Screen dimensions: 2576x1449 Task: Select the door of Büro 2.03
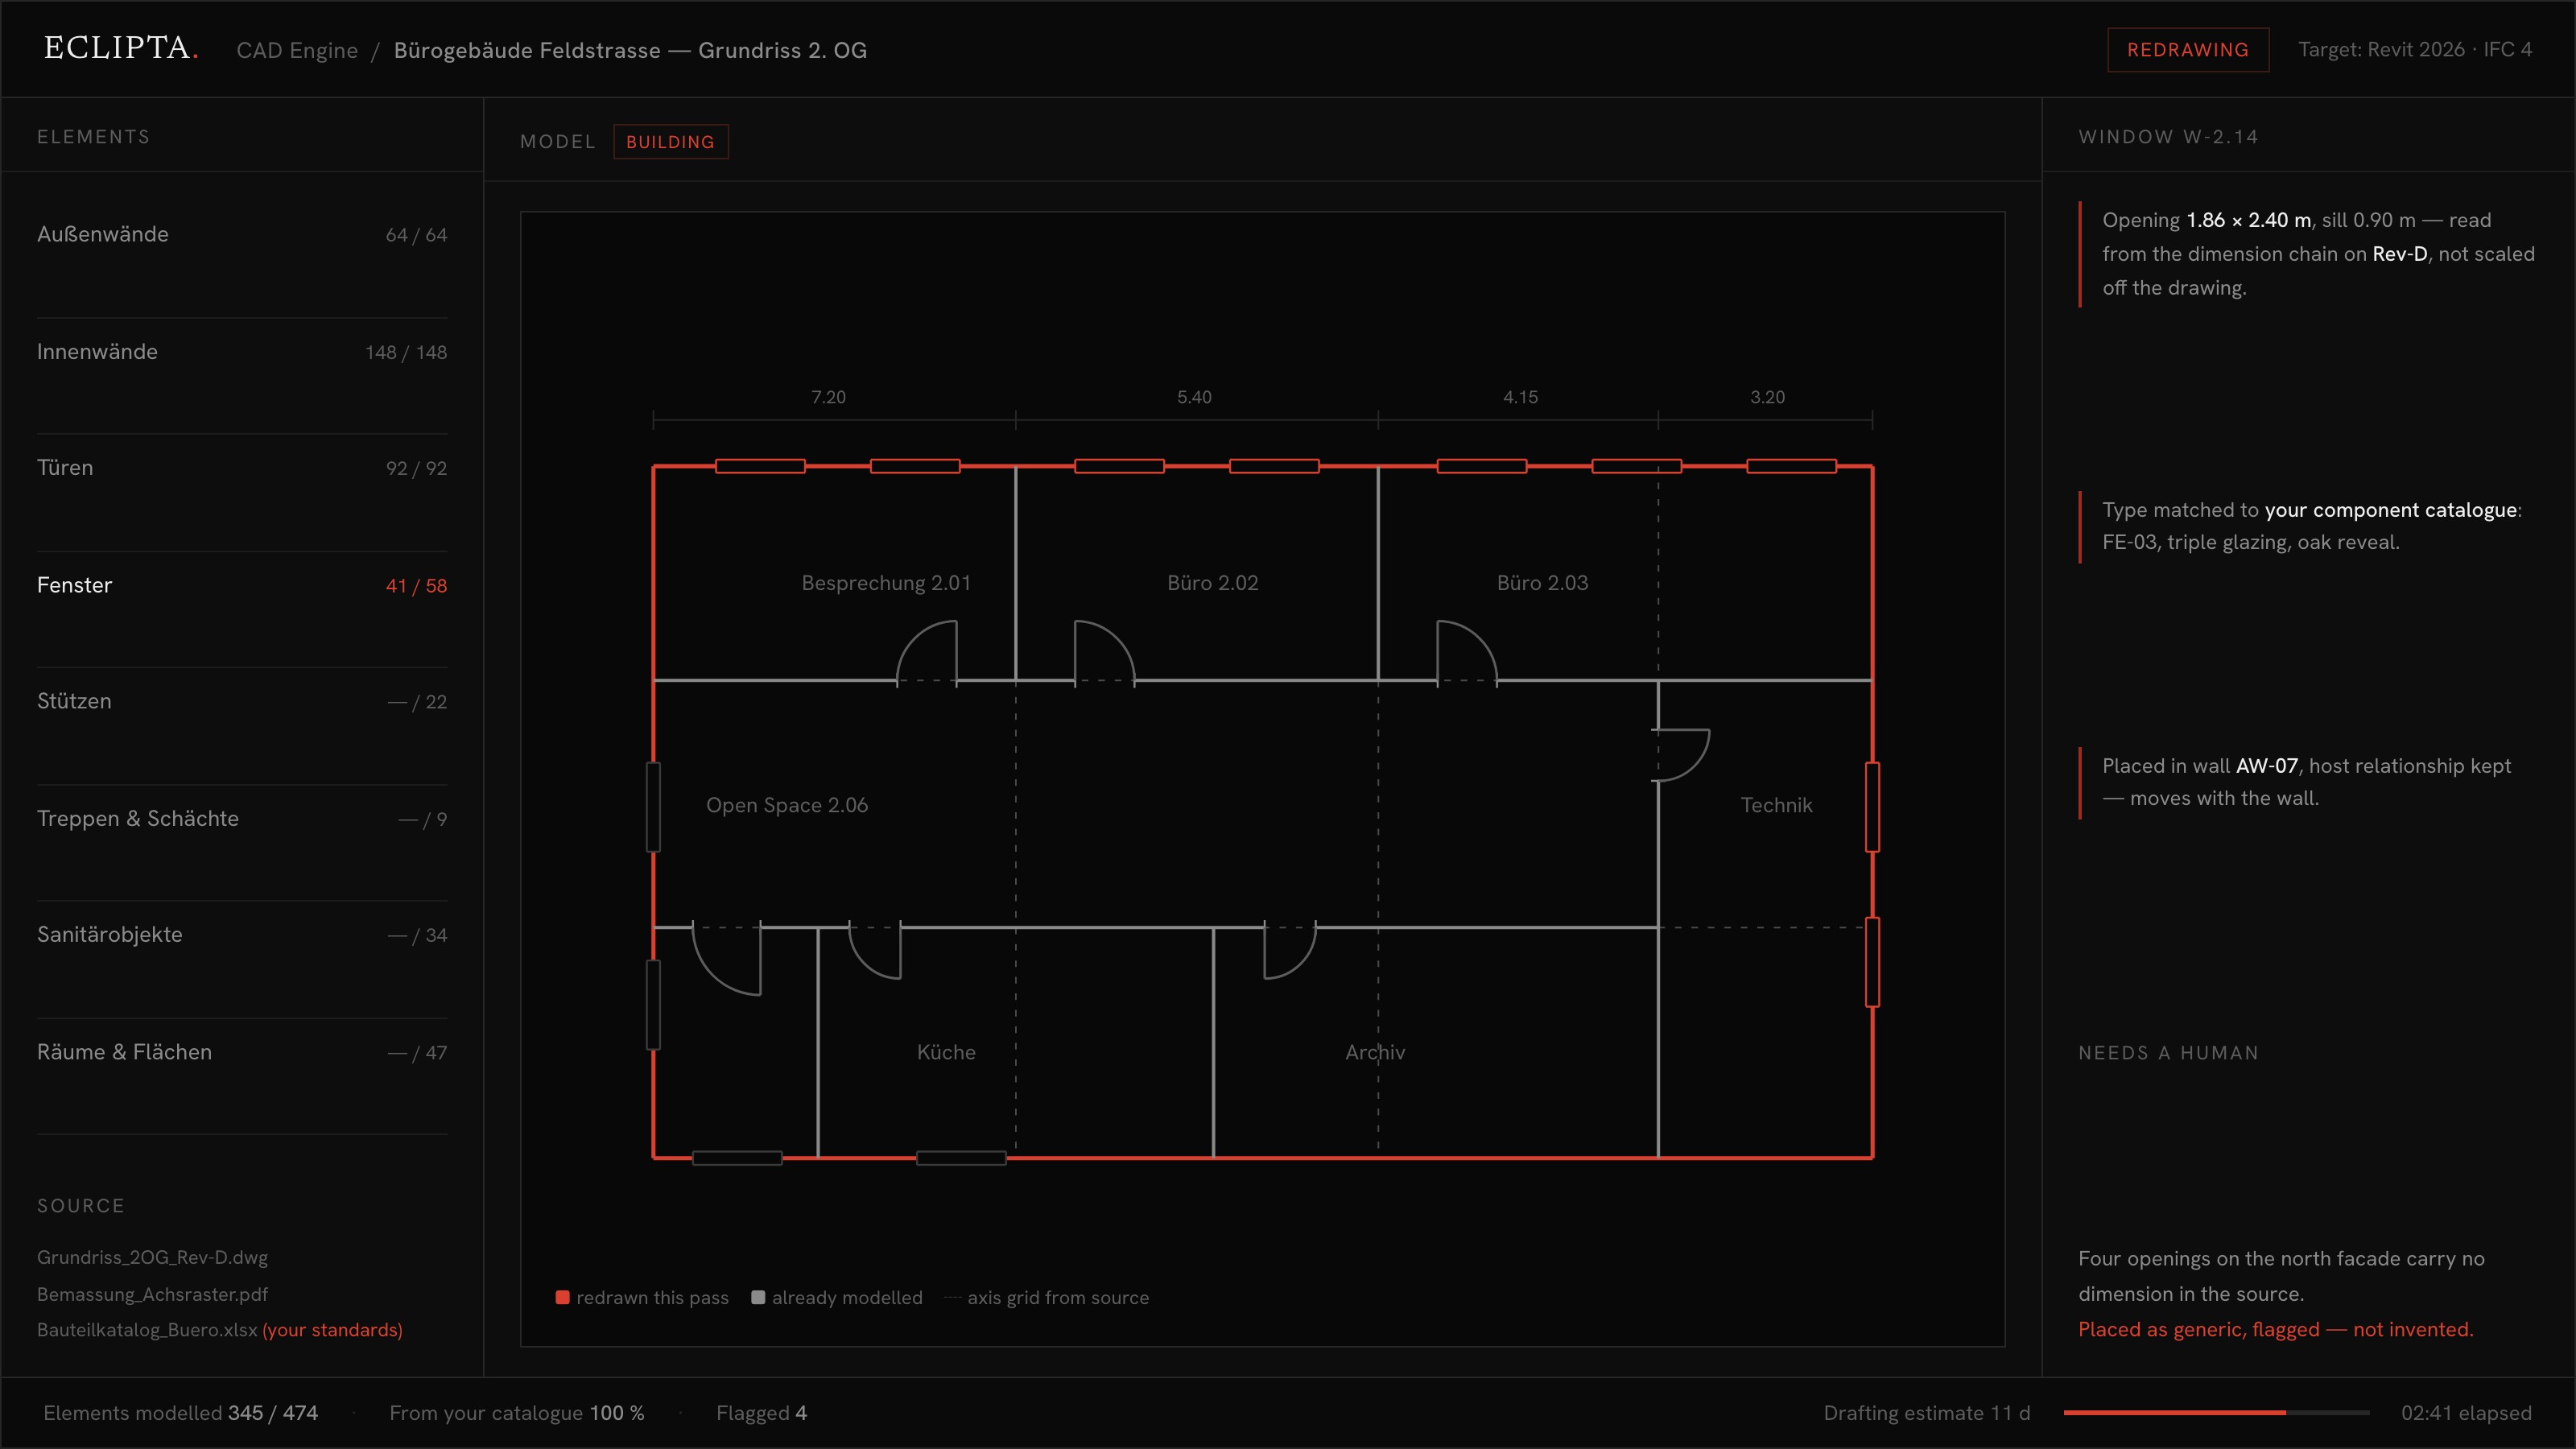(1467, 652)
